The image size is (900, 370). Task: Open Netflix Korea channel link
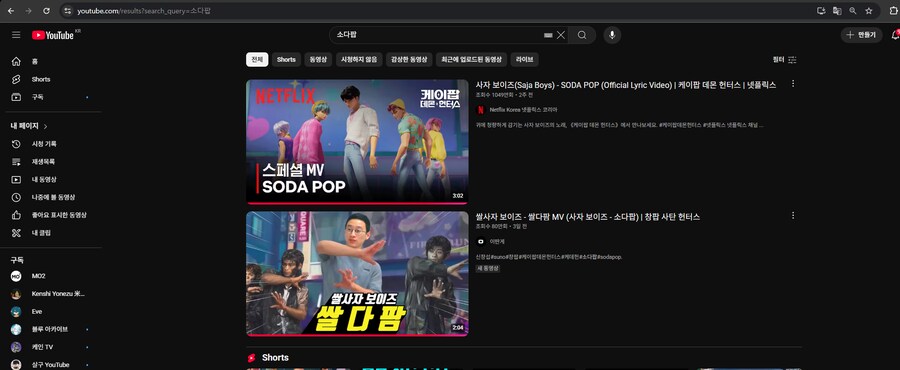523,110
